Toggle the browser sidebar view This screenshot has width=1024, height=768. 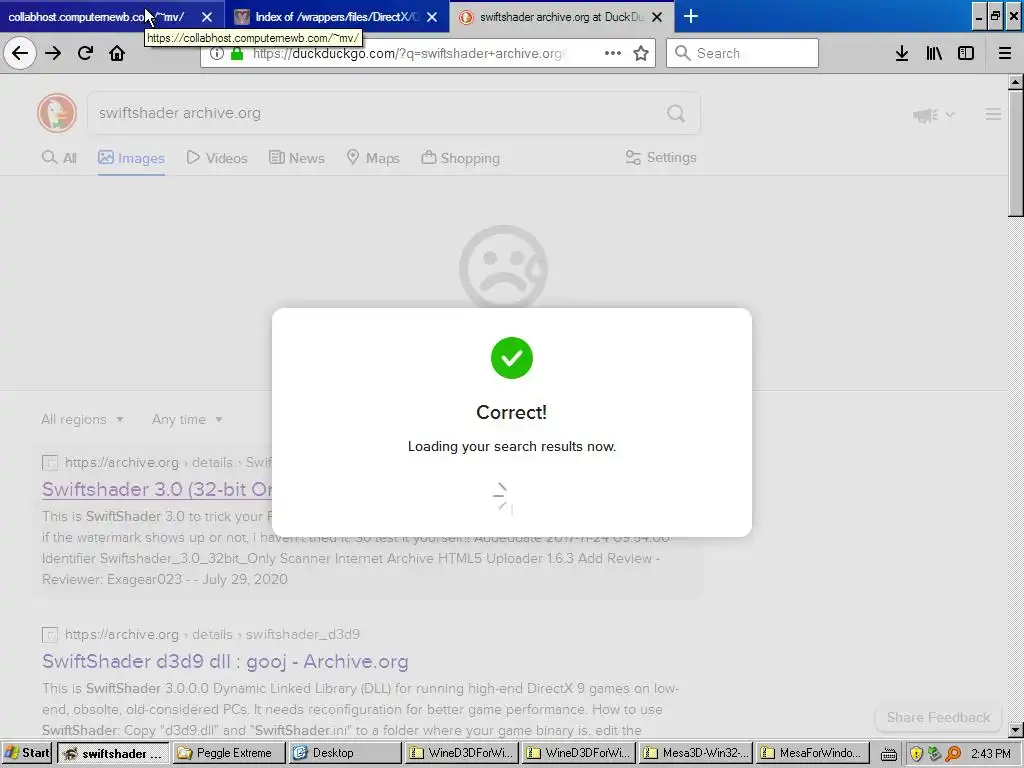coord(966,53)
